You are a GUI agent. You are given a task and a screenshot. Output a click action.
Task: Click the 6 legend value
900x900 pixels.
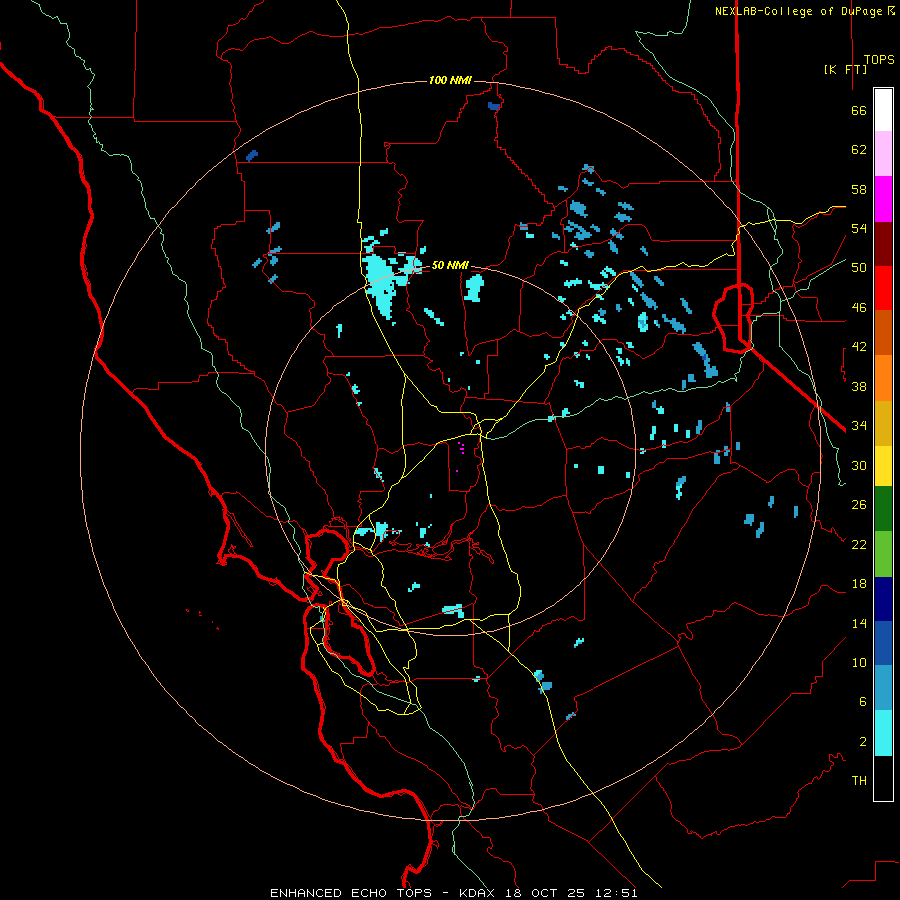point(863,702)
